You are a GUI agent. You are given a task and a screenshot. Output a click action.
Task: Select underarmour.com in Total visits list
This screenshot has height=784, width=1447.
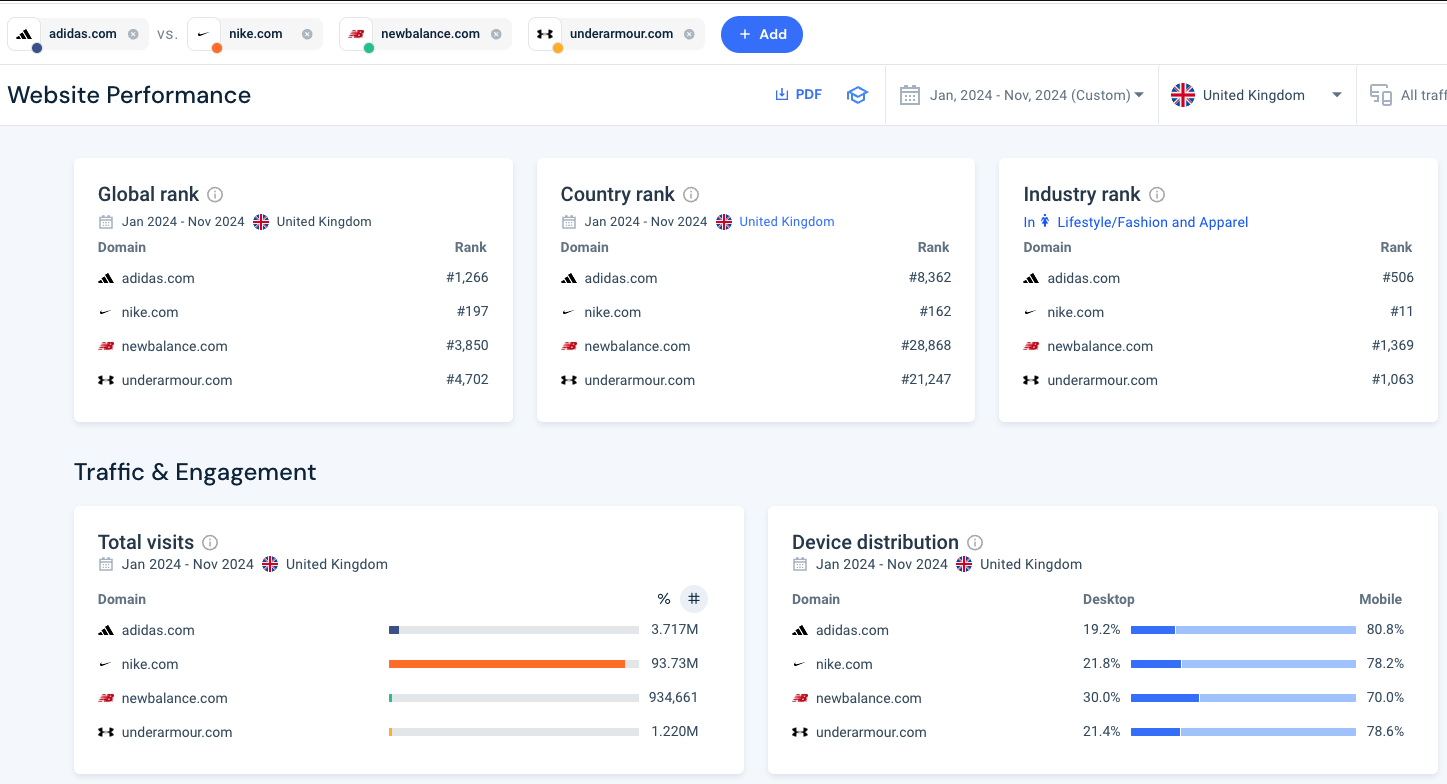coord(177,733)
